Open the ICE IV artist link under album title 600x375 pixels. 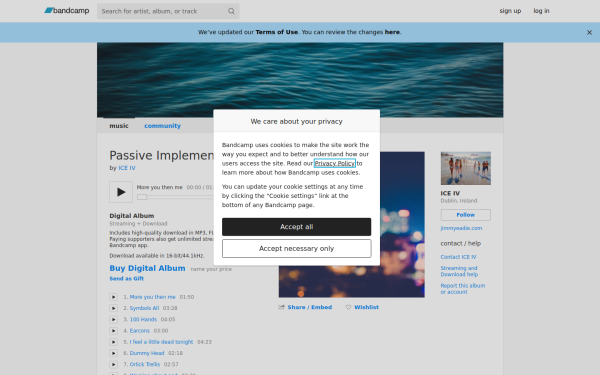point(127,168)
